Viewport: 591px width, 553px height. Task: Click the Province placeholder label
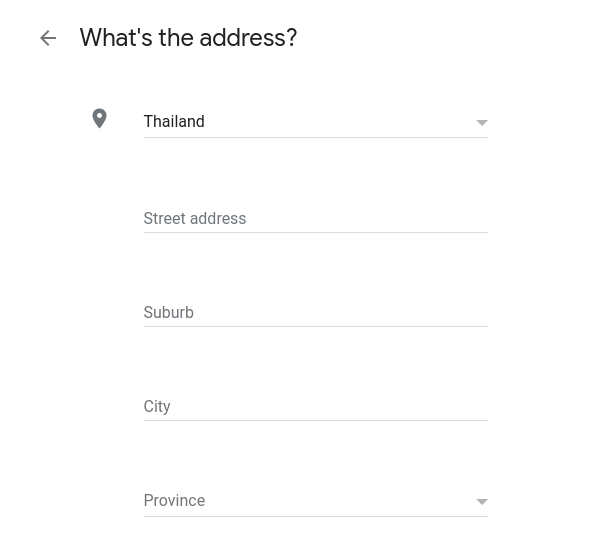[174, 501]
